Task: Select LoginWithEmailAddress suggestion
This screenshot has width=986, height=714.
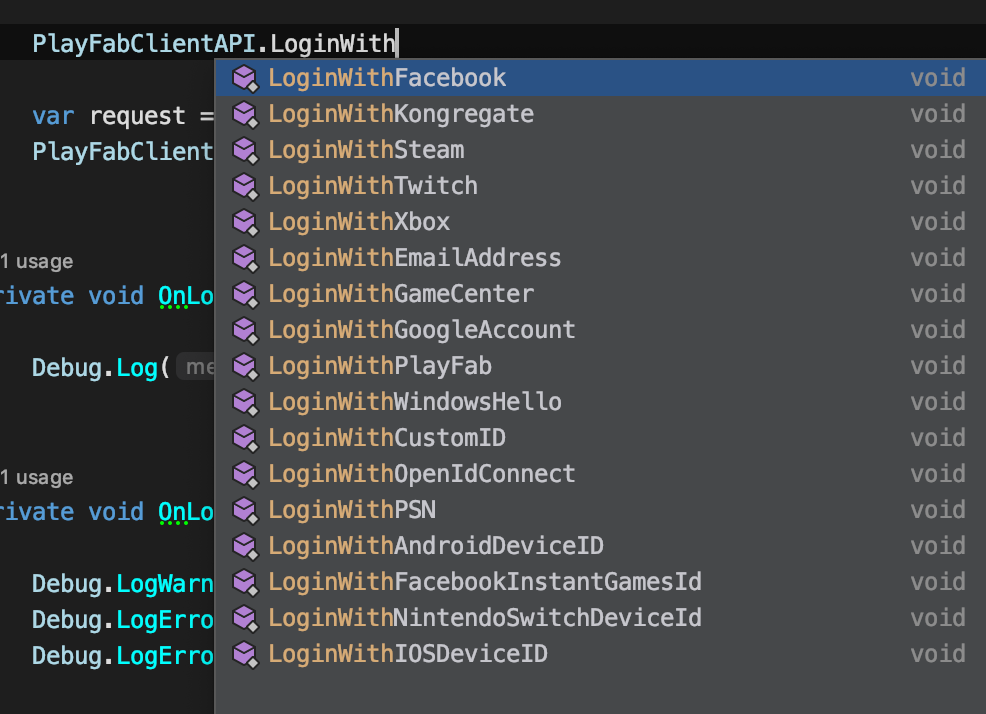Action: pyautogui.click(x=601, y=258)
